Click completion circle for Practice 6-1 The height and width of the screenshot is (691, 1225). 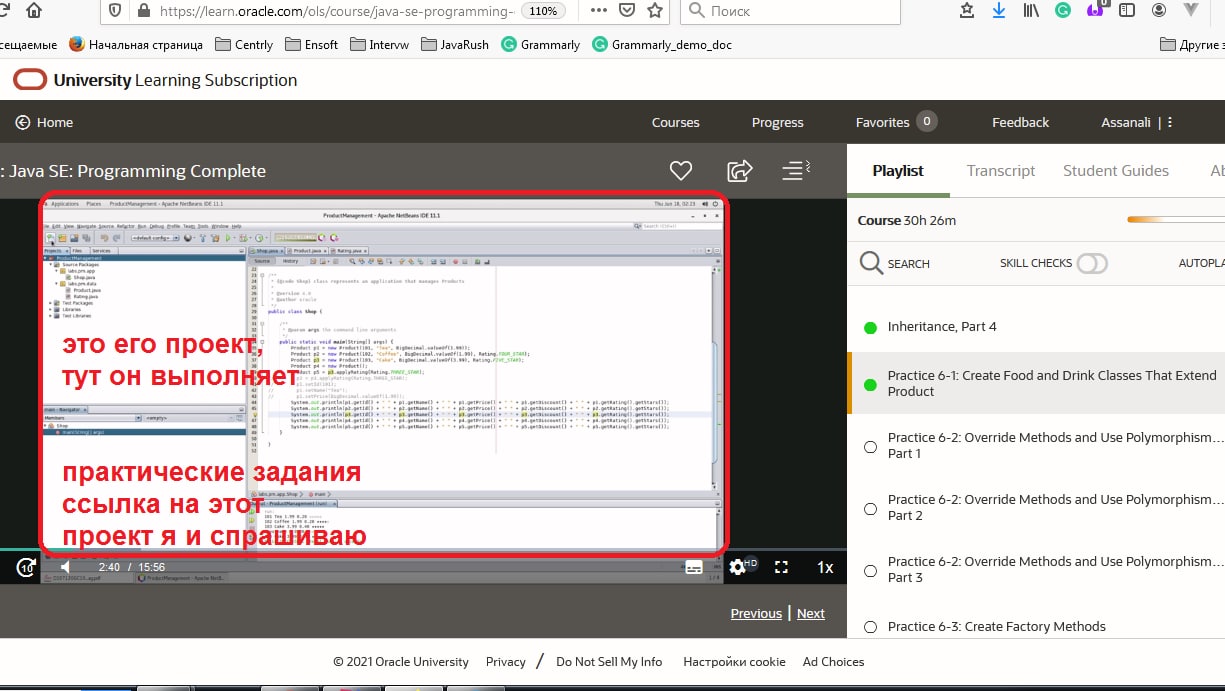click(x=870, y=384)
